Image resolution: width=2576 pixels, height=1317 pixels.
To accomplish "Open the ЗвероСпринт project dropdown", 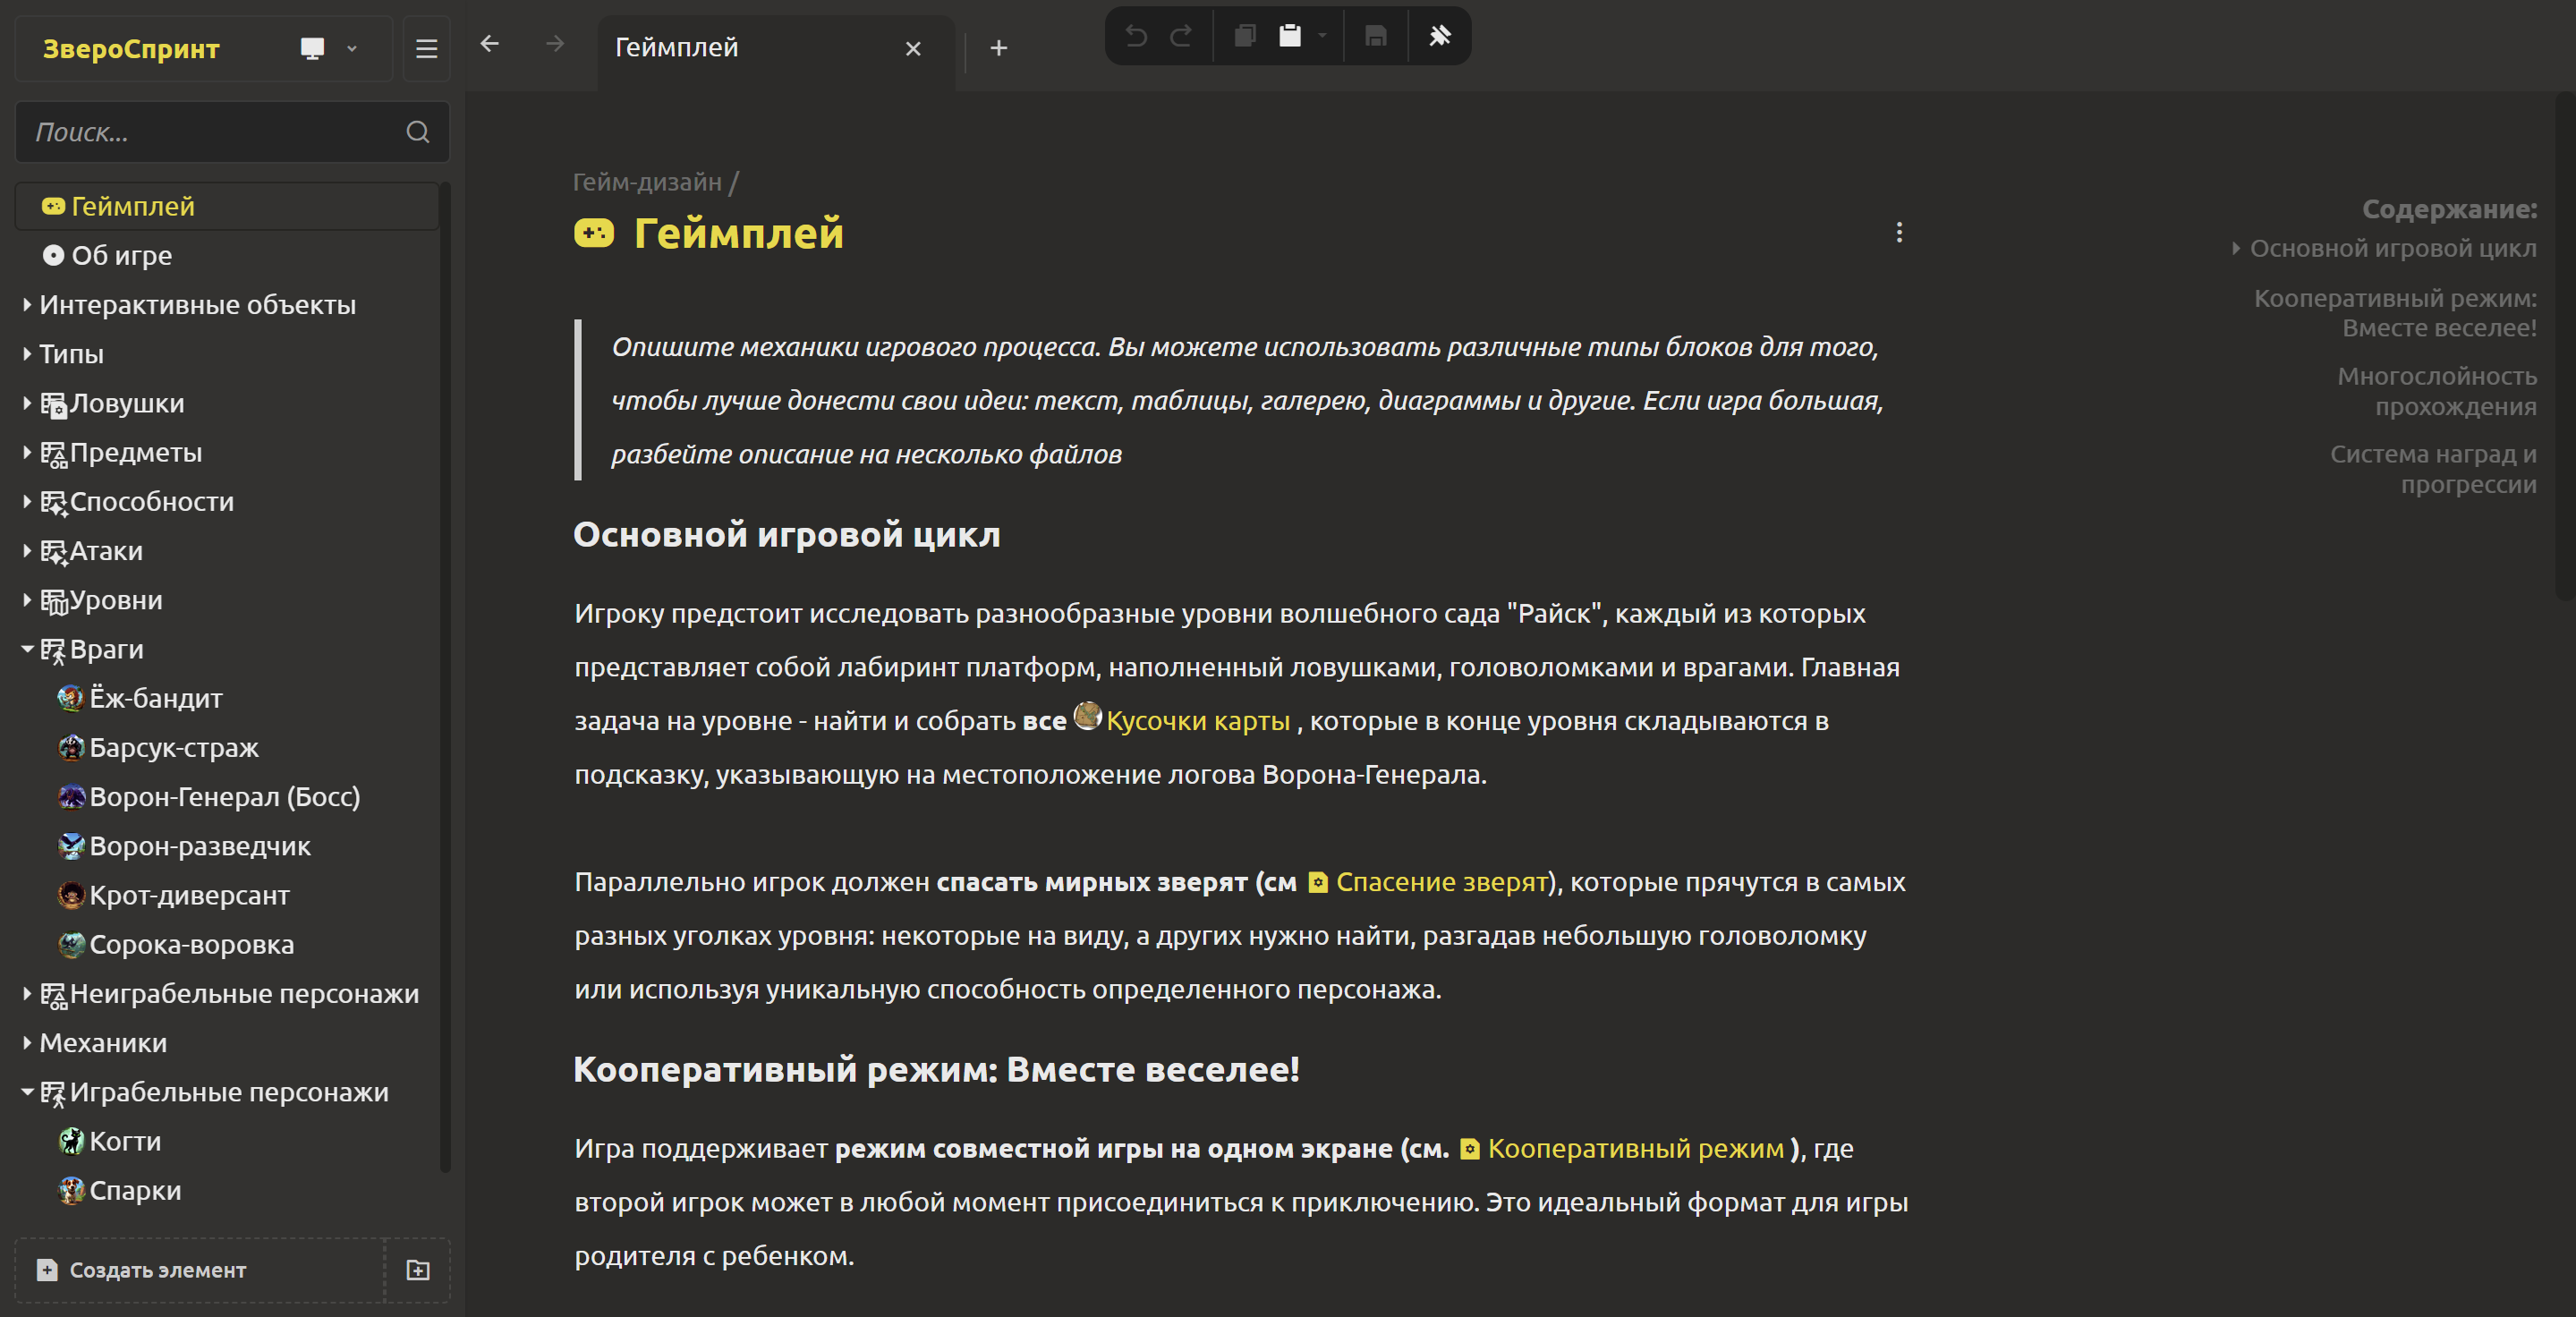I will coord(351,49).
